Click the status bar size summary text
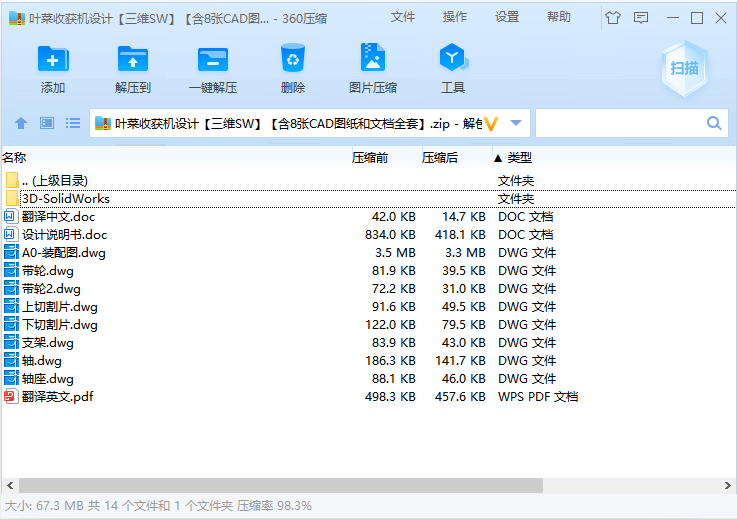Image resolution: width=737 pixels, height=519 pixels. [158, 506]
